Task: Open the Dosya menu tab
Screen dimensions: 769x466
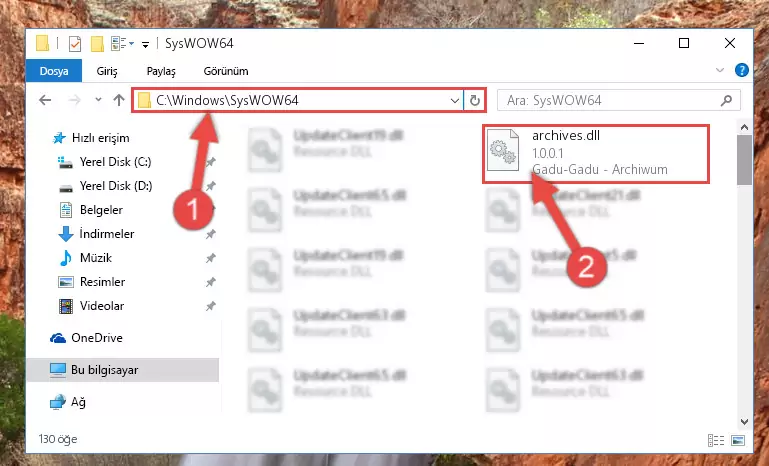Action: pyautogui.click(x=53, y=71)
